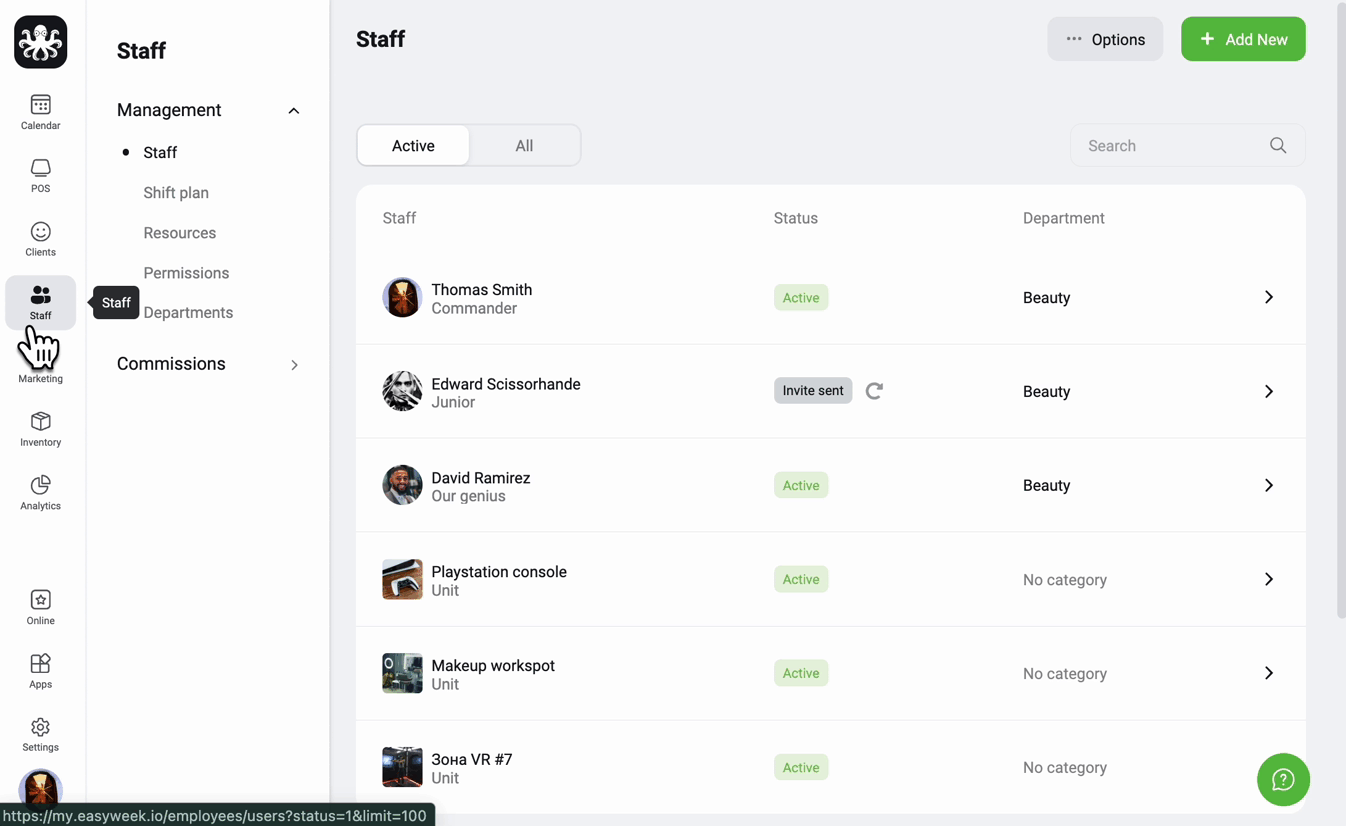Click the Management section heading
Viewport: 1346px width, 826px height.
tap(169, 110)
